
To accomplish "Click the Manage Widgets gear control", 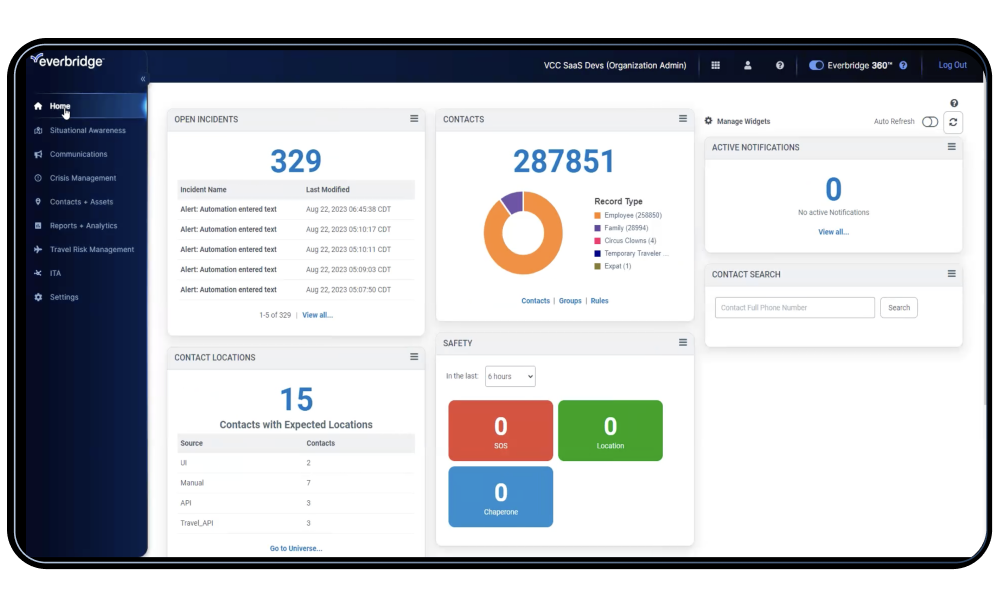I will [710, 121].
